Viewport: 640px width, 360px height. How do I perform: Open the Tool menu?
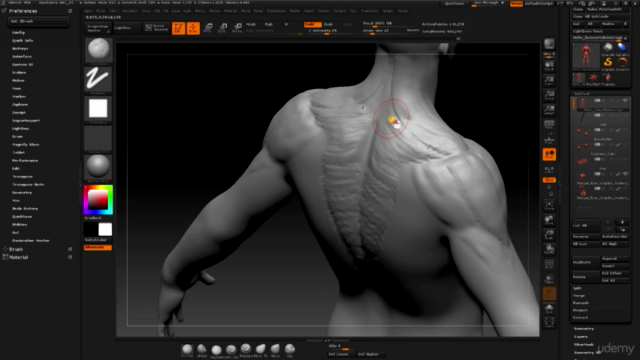coord(353,11)
